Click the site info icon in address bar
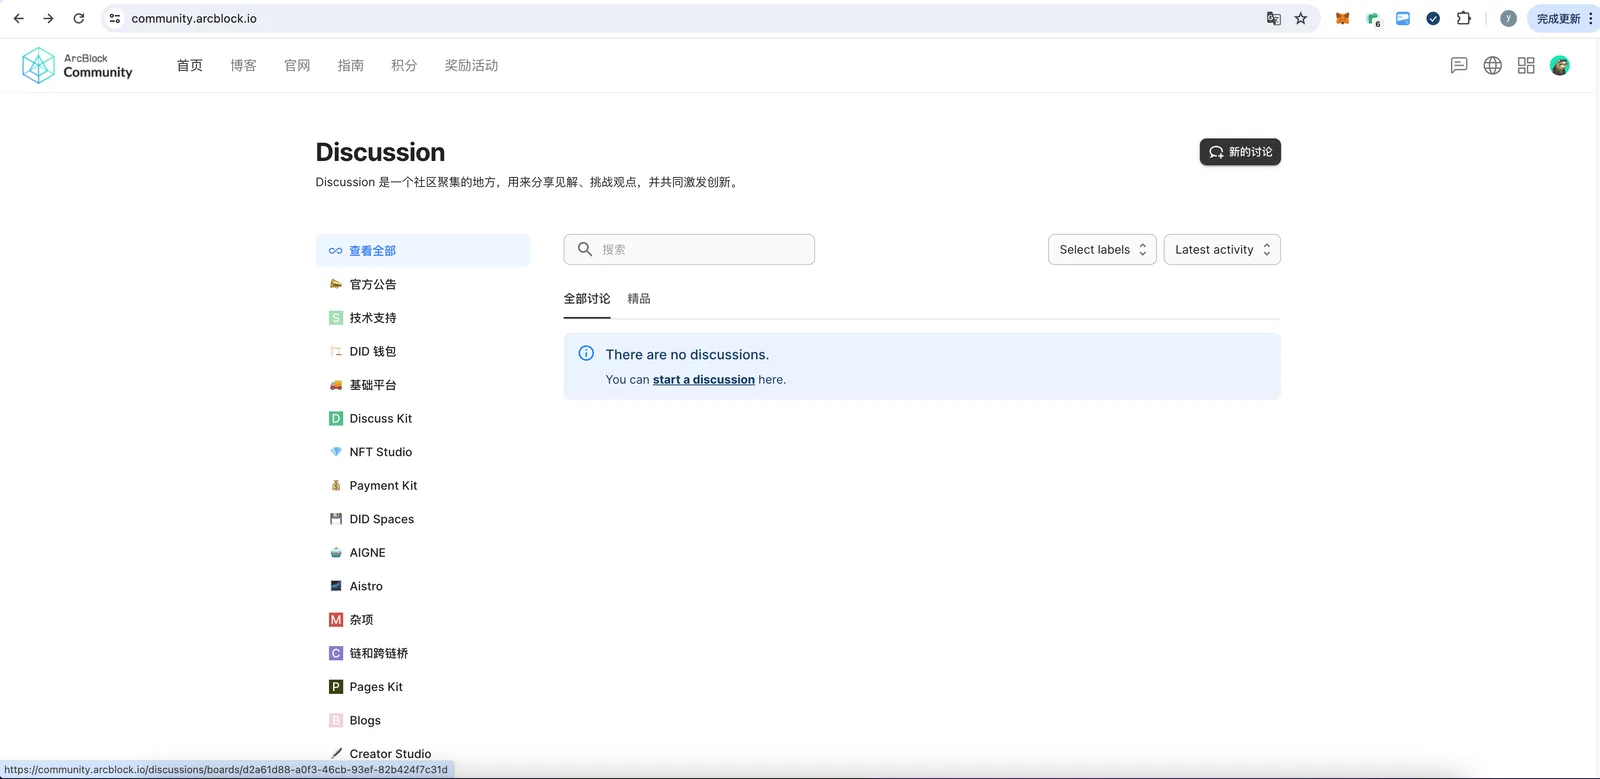 (x=115, y=18)
